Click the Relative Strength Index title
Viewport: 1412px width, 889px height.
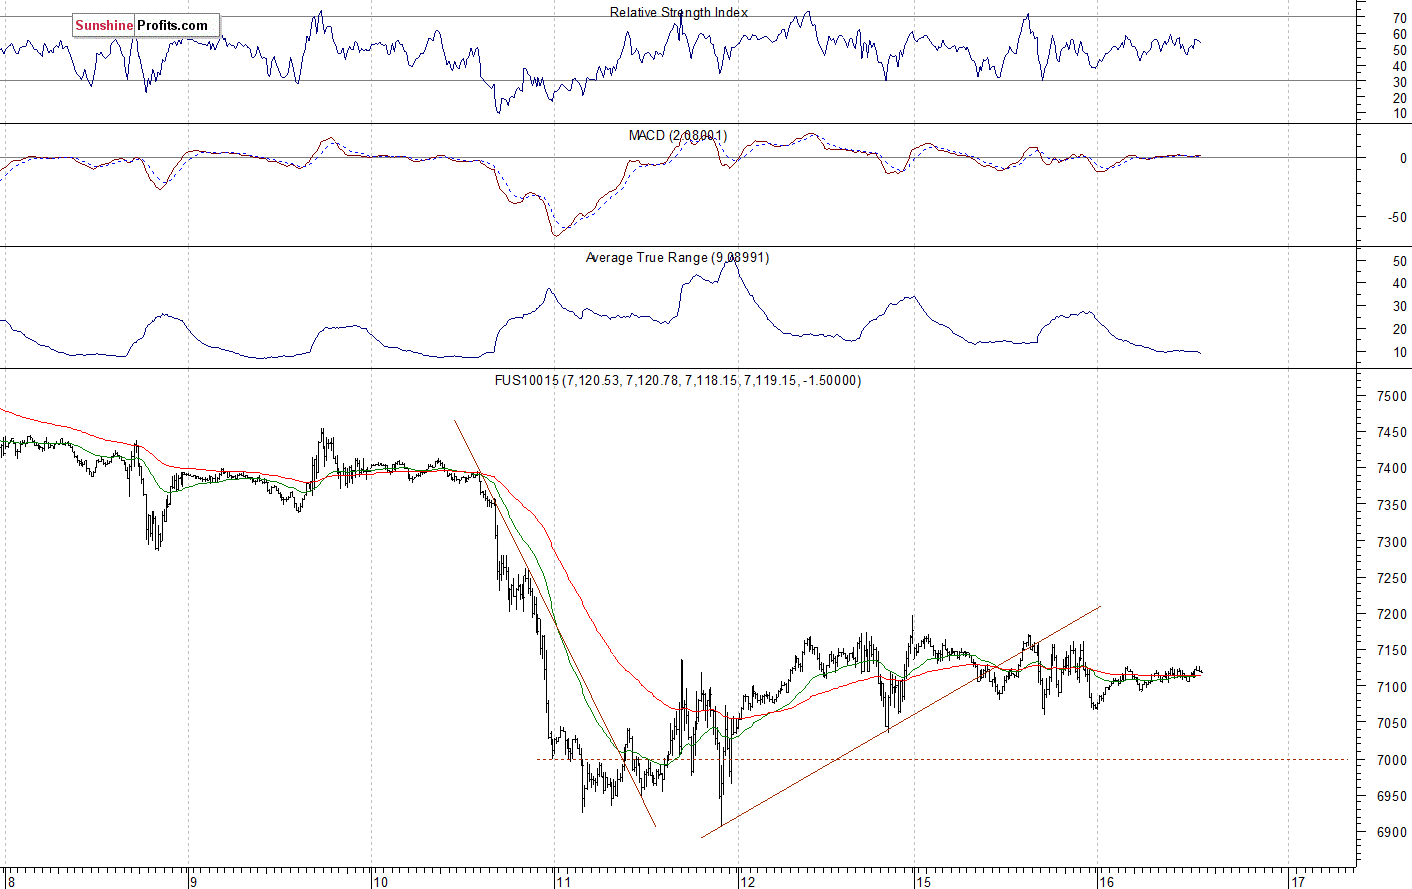pyautogui.click(x=679, y=12)
